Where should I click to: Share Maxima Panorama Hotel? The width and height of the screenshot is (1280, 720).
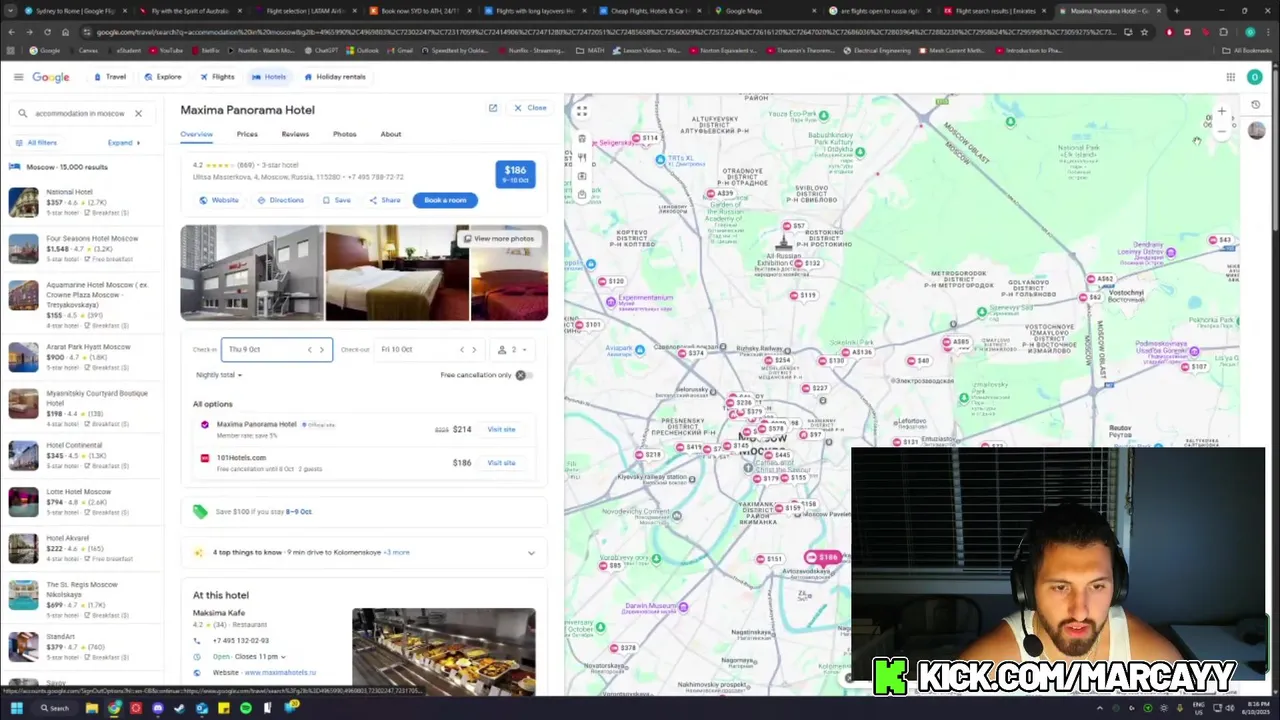pos(385,200)
